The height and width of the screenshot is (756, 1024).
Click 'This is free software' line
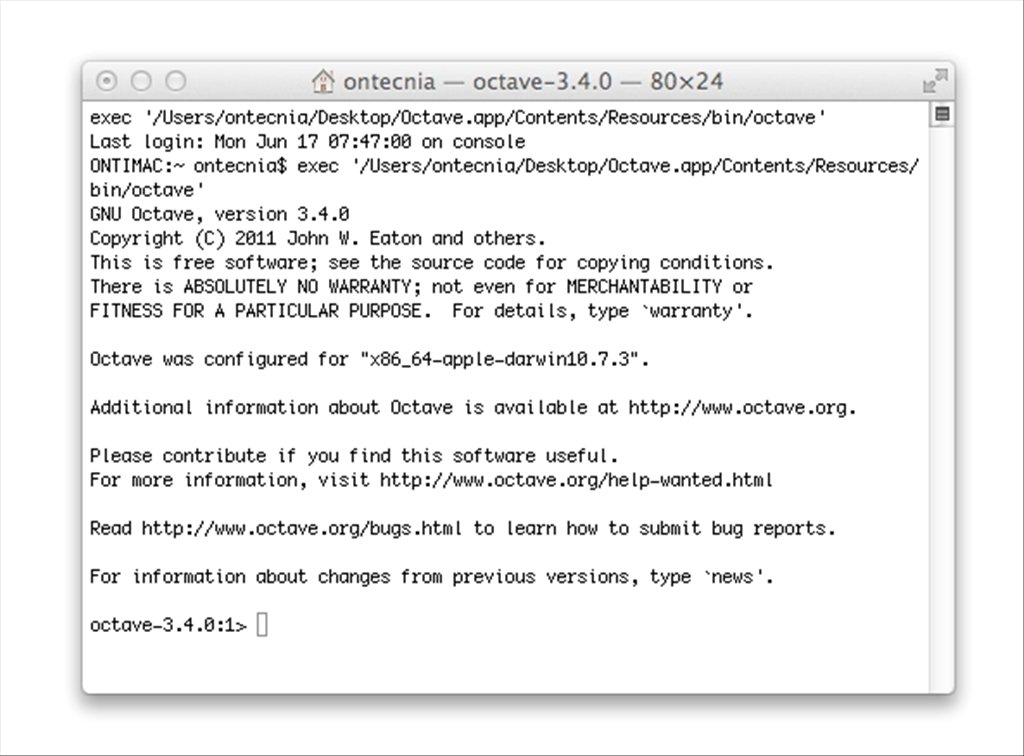[x=432, y=262]
